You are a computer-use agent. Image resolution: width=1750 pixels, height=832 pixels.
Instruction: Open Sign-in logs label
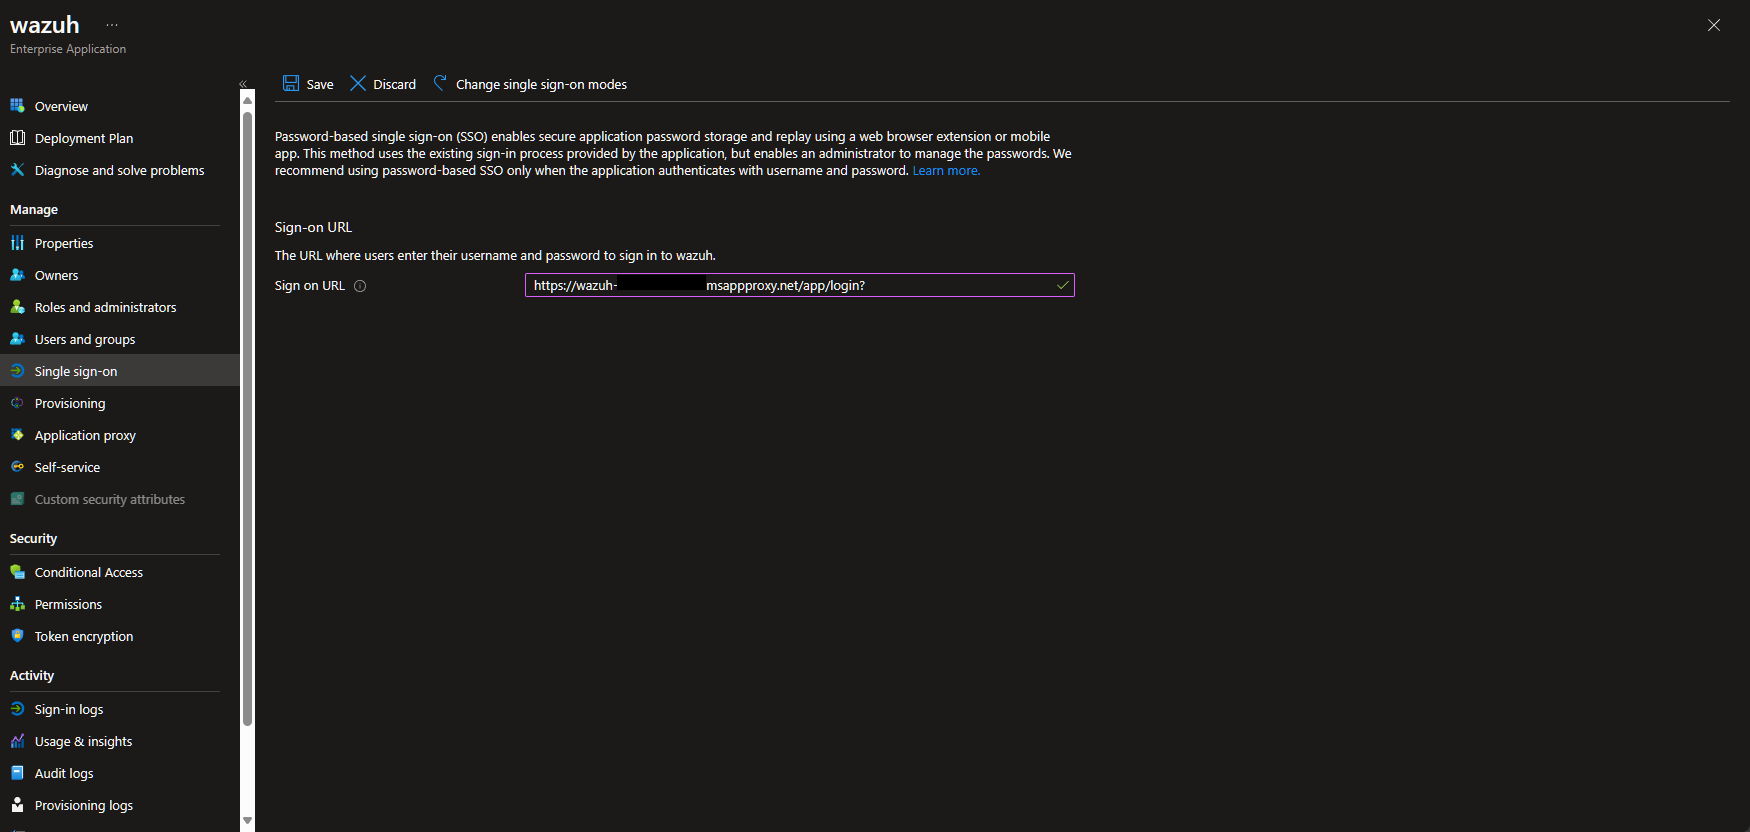pyautogui.click(x=69, y=709)
